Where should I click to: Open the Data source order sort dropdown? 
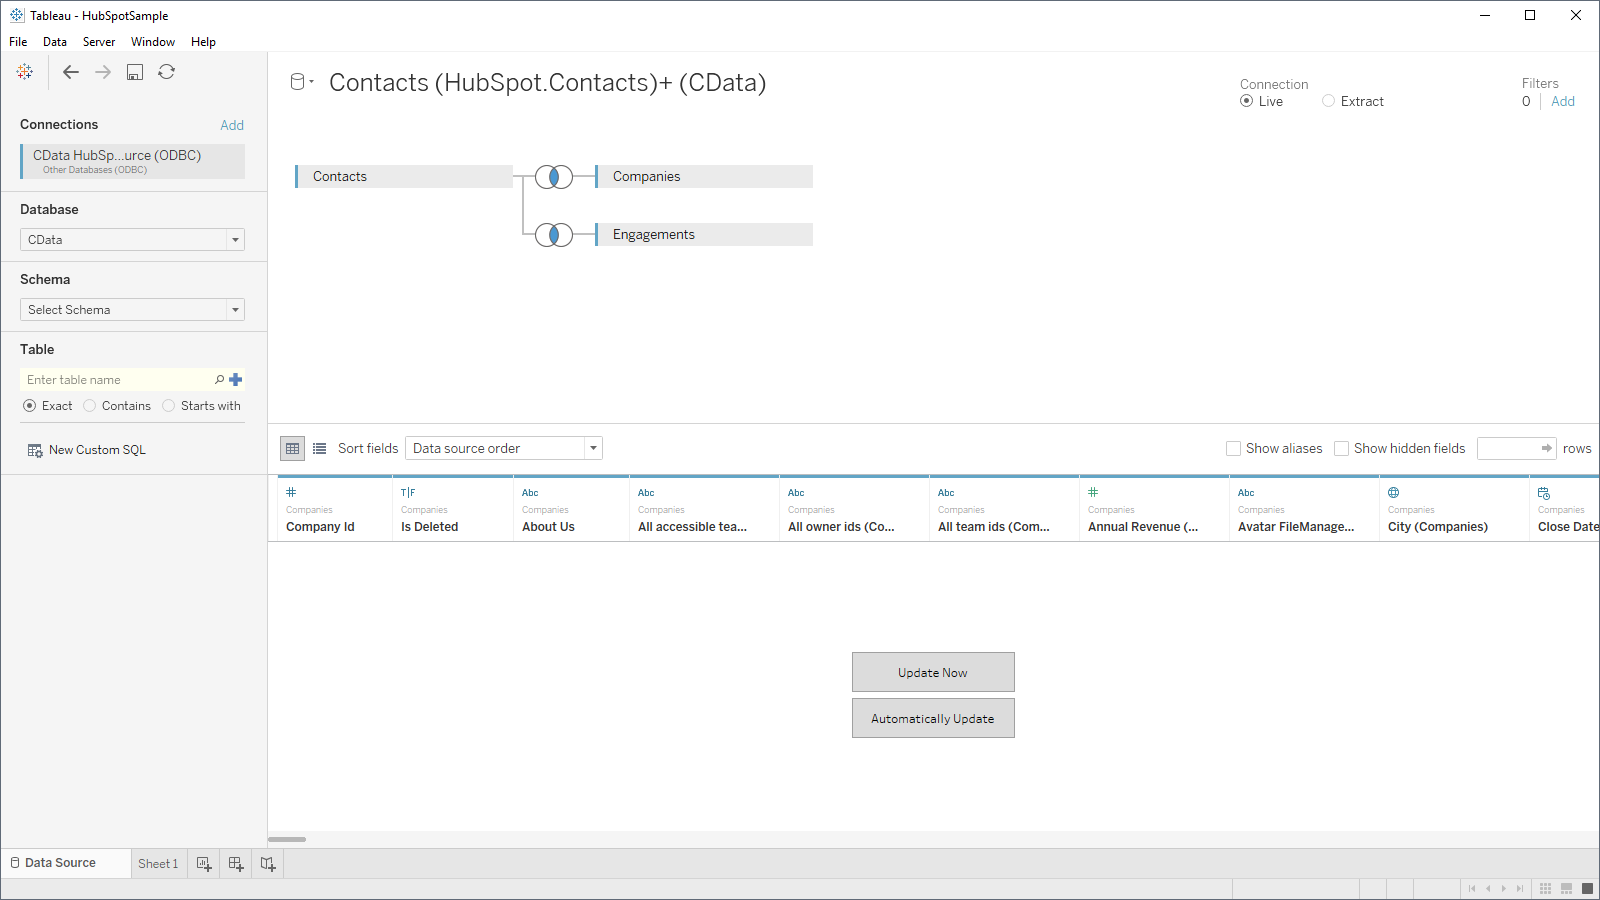pos(503,448)
